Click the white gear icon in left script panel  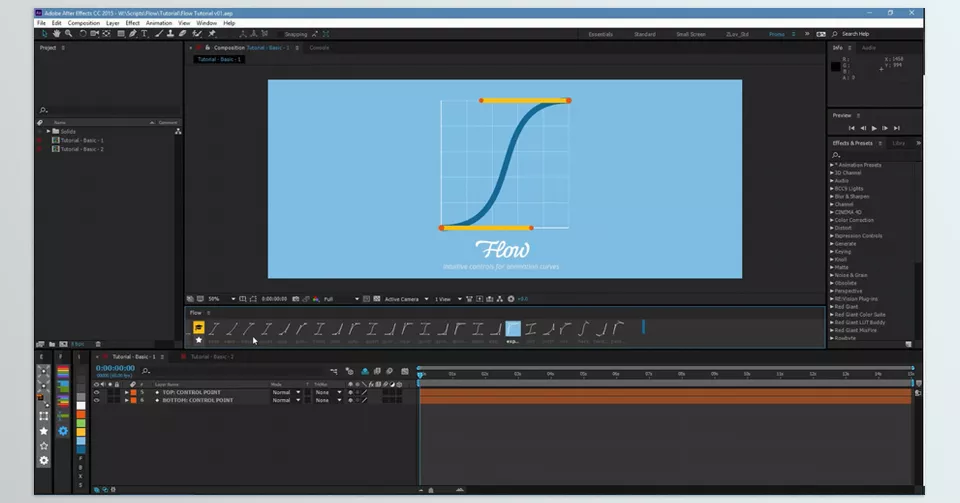44,460
